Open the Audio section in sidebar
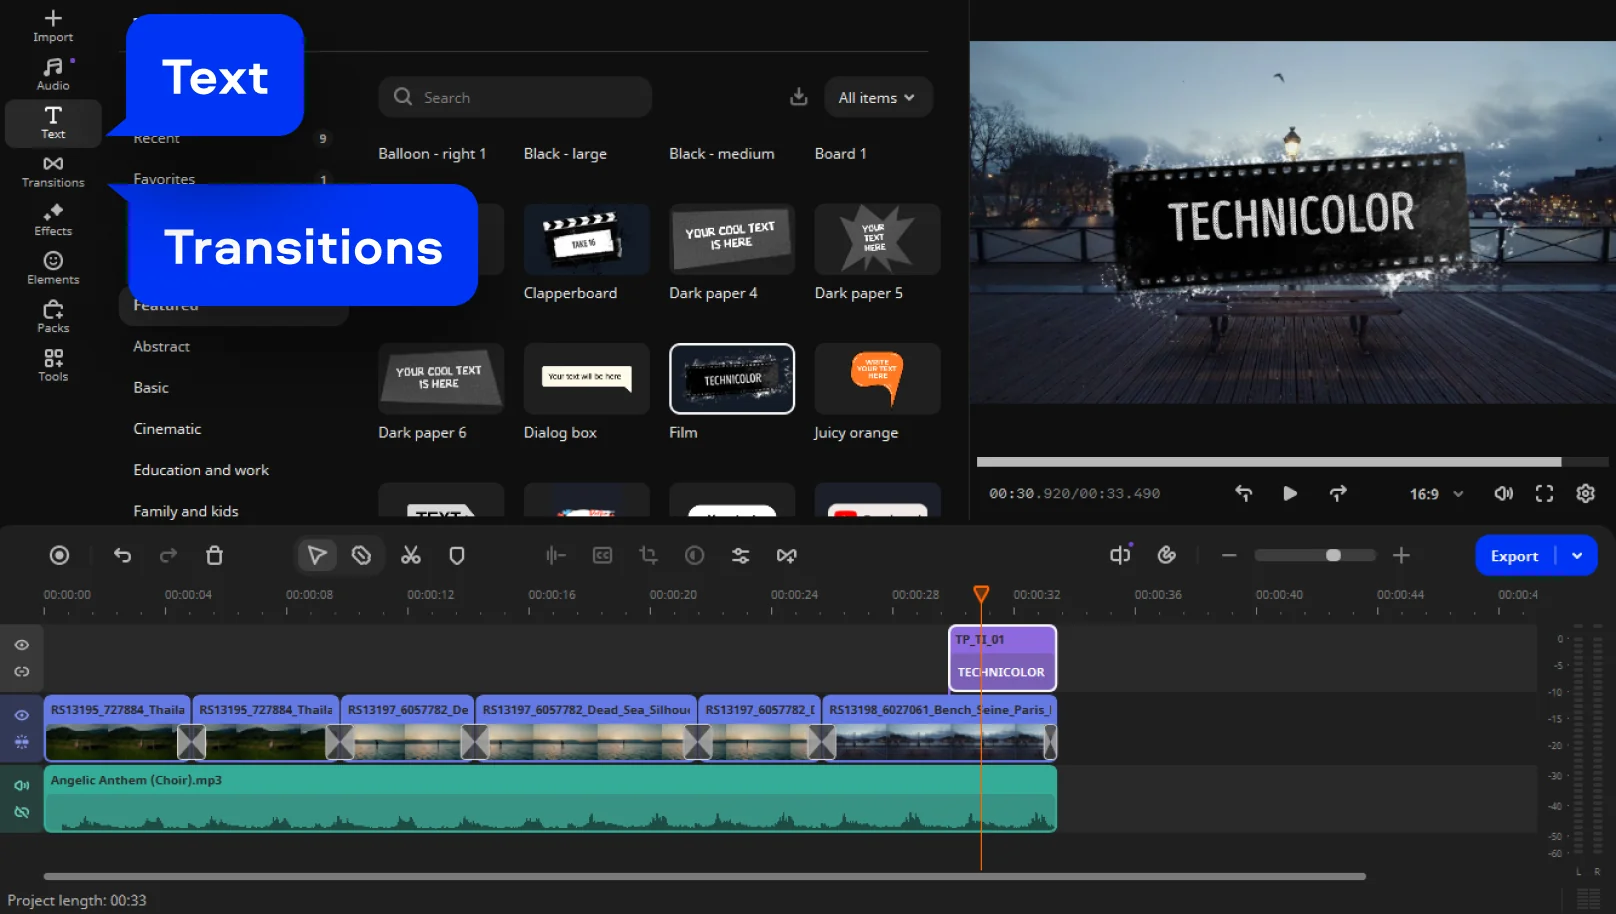 (x=53, y=74)
